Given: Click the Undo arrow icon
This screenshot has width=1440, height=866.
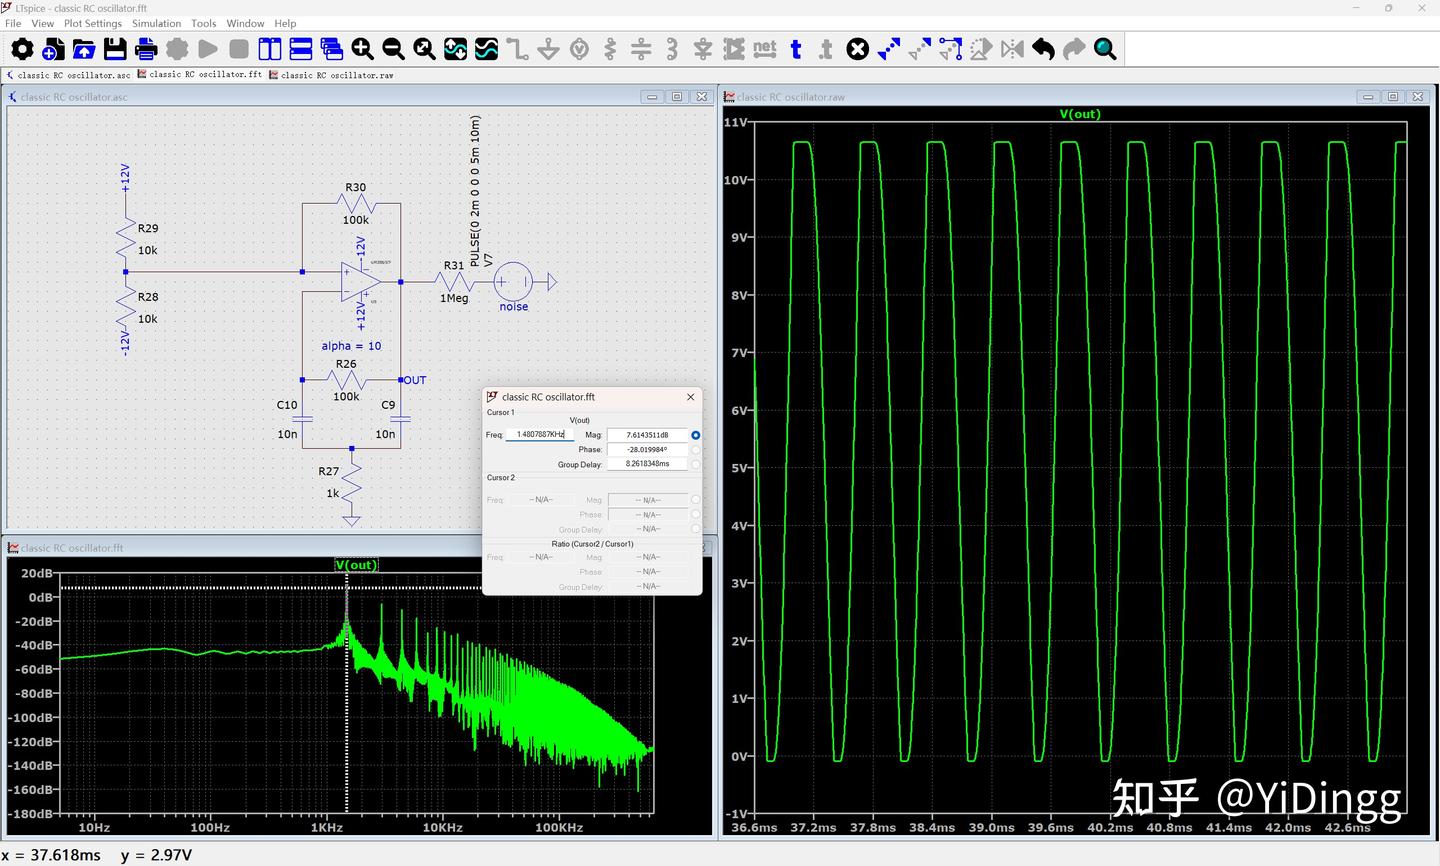Looking at the screenshot, I should pos(1043,49).
